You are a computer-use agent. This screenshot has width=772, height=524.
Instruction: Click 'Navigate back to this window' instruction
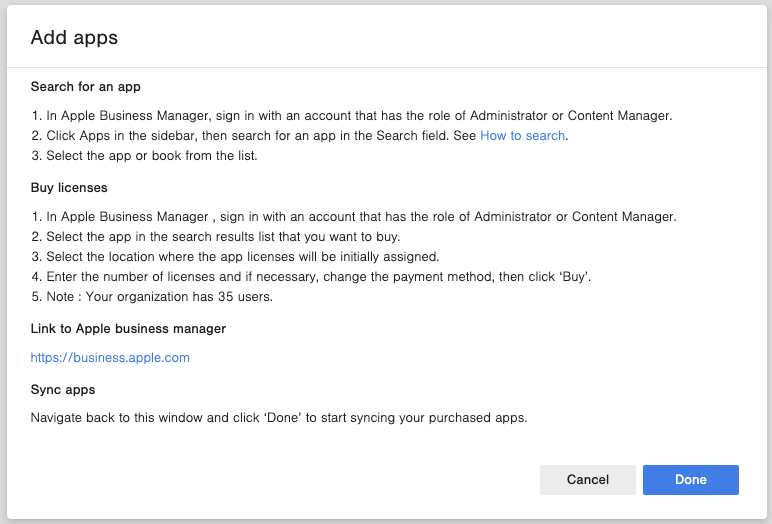279,418
